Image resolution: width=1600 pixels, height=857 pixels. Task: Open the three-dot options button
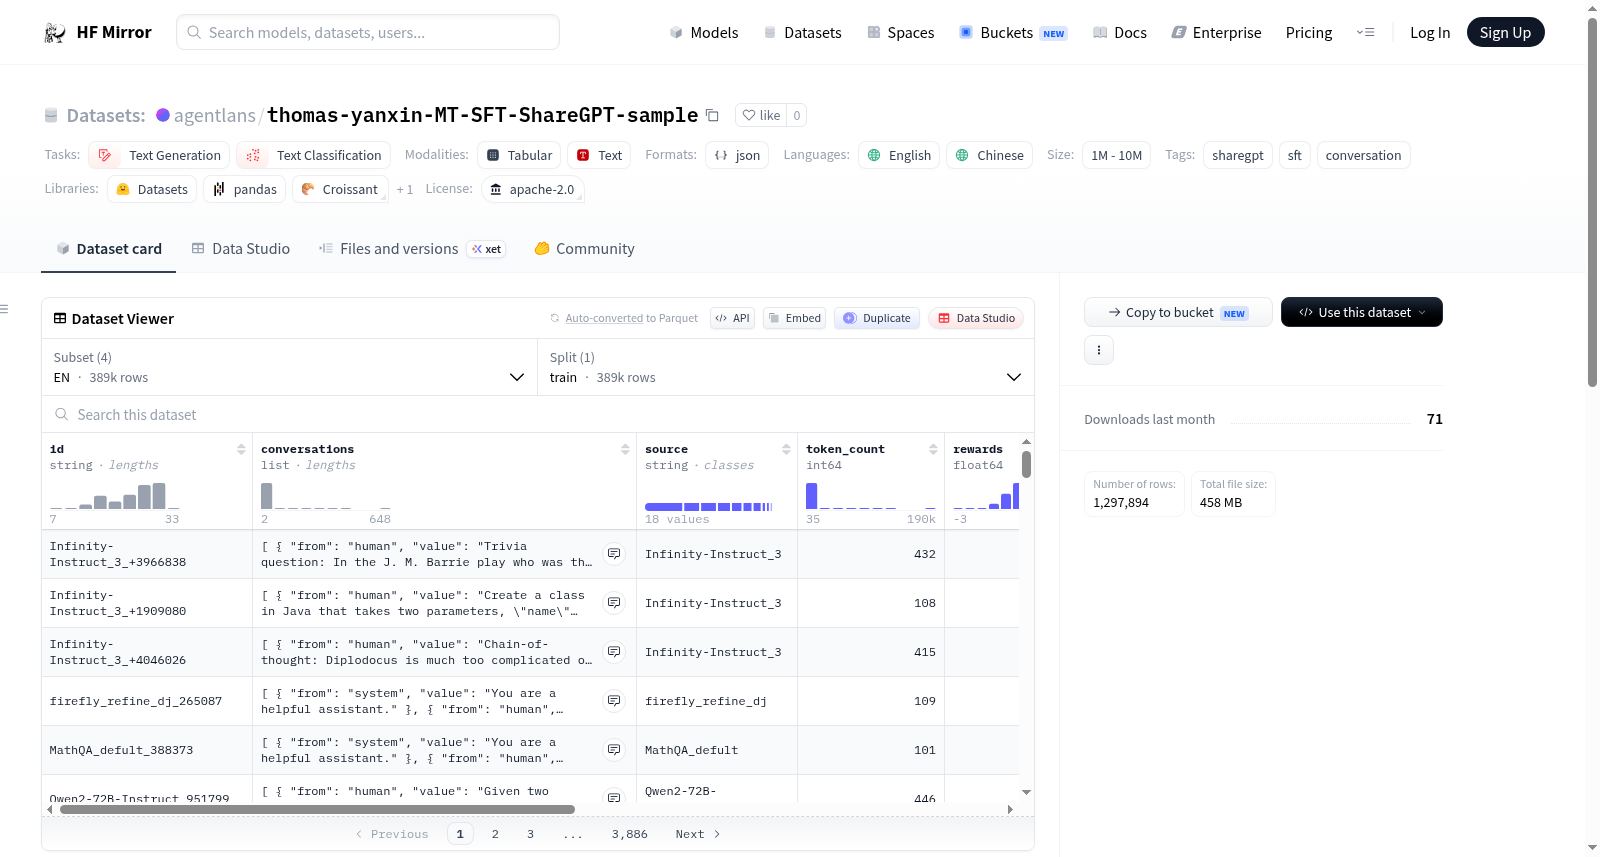[x=1099, y=350]
